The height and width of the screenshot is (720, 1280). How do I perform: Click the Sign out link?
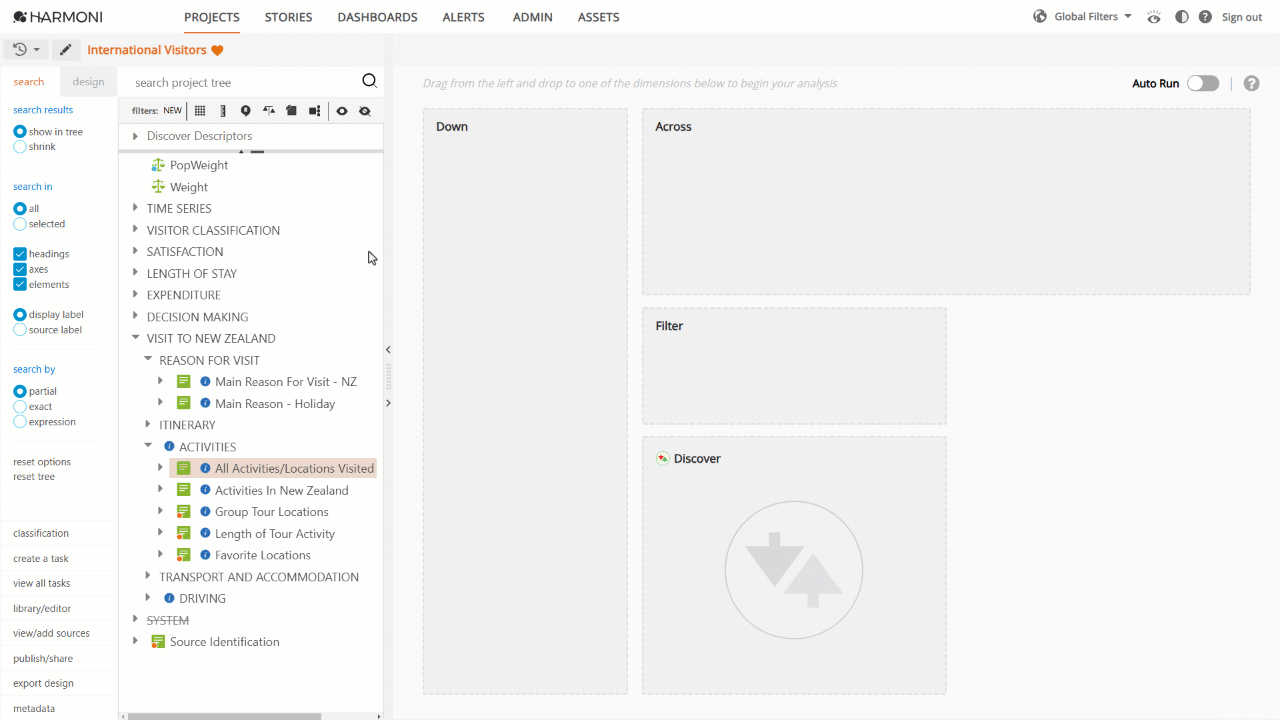(1242, 17)
